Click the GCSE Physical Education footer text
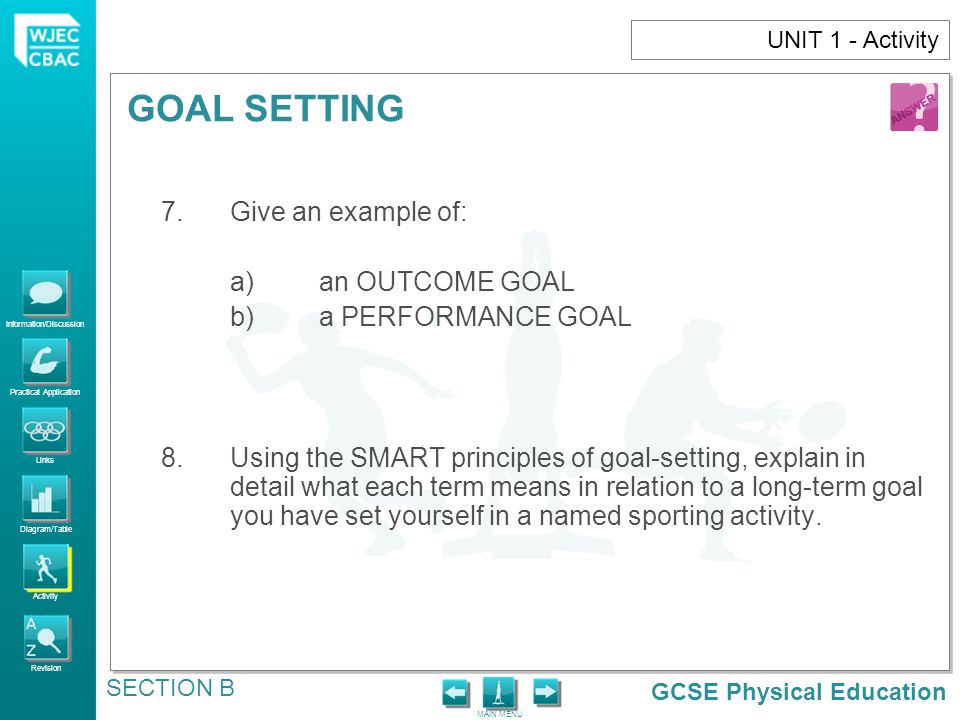 coord(798,692)
